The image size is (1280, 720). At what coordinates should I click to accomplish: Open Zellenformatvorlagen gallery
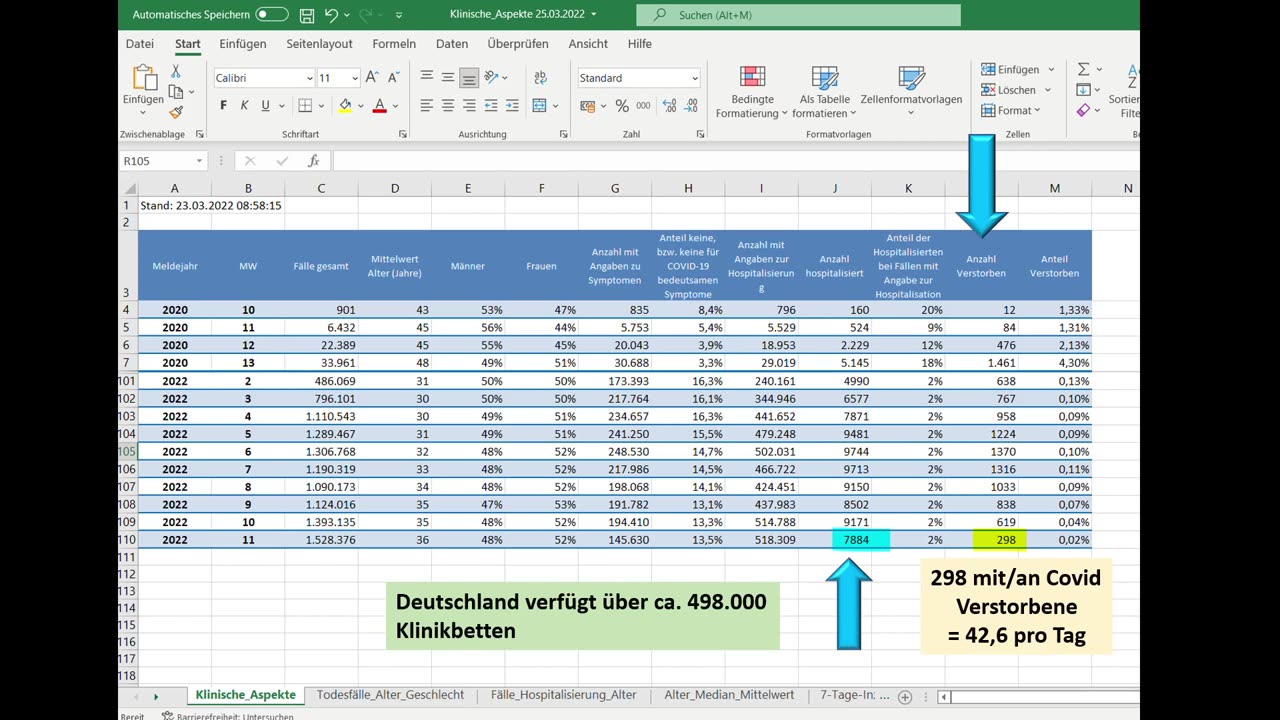pos(911,93)
